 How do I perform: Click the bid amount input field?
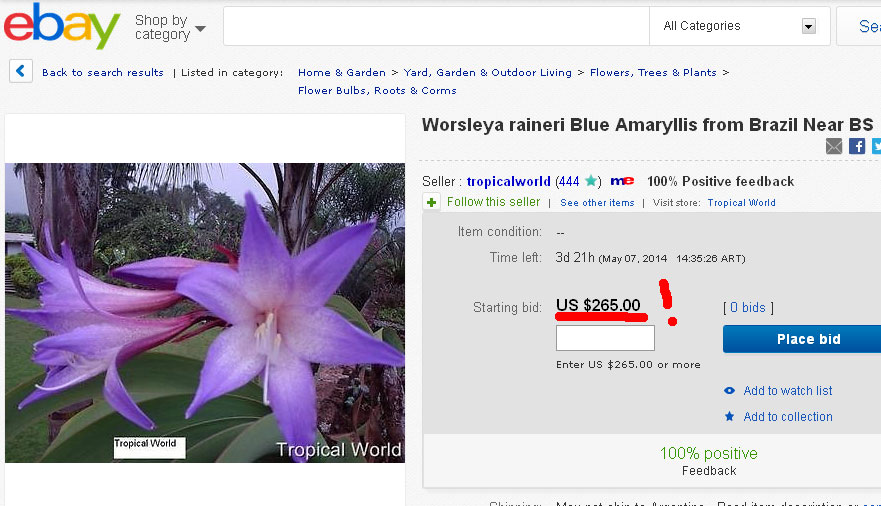pyautogui.click(x=605, y=338)
